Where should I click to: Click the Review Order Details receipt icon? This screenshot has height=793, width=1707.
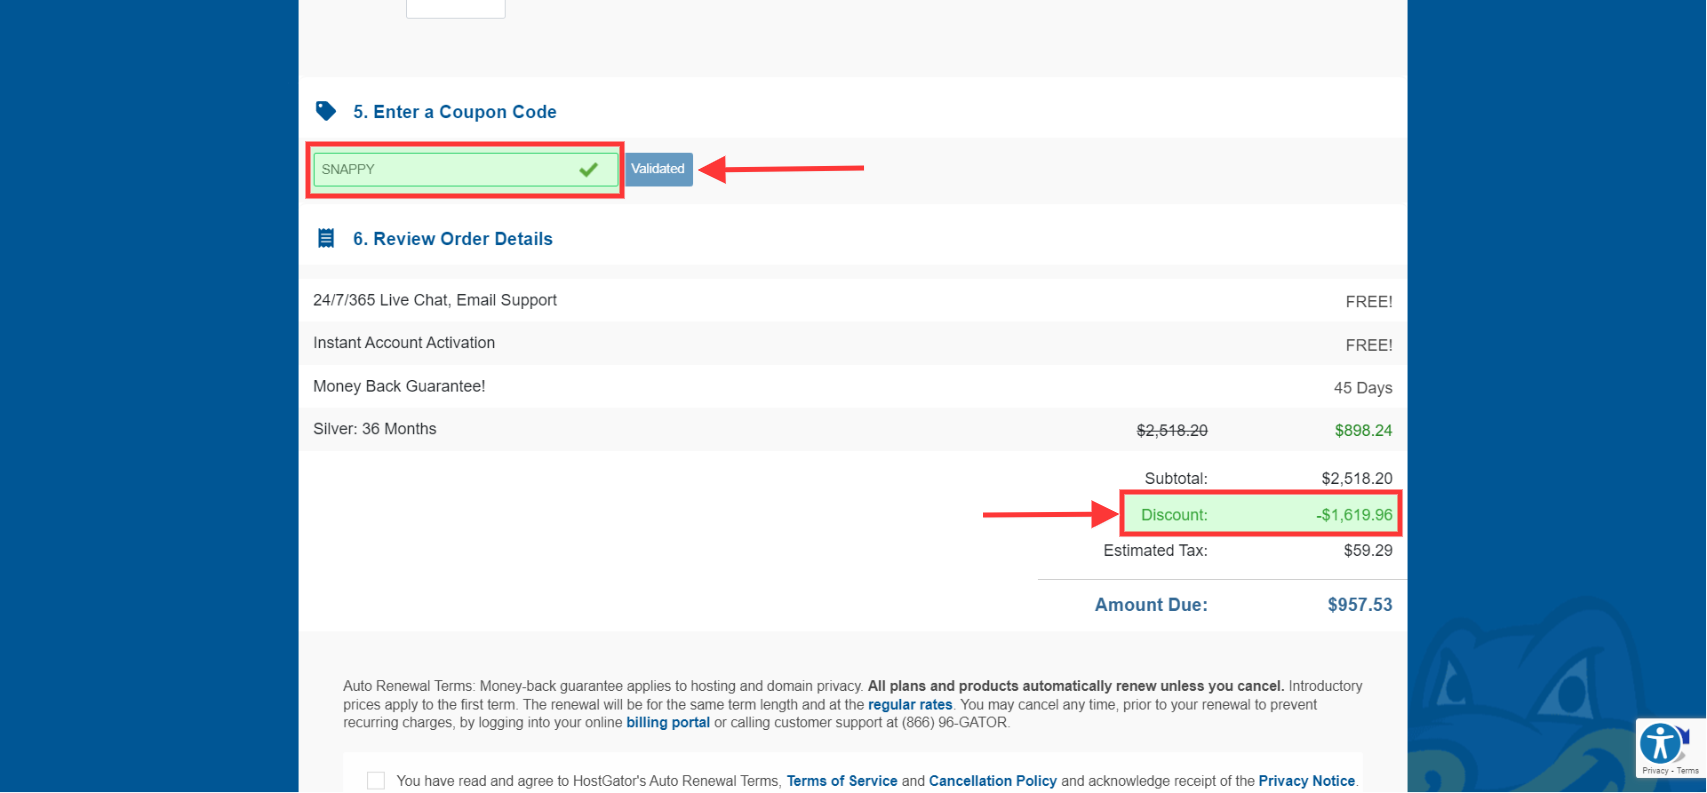(326, 238)
